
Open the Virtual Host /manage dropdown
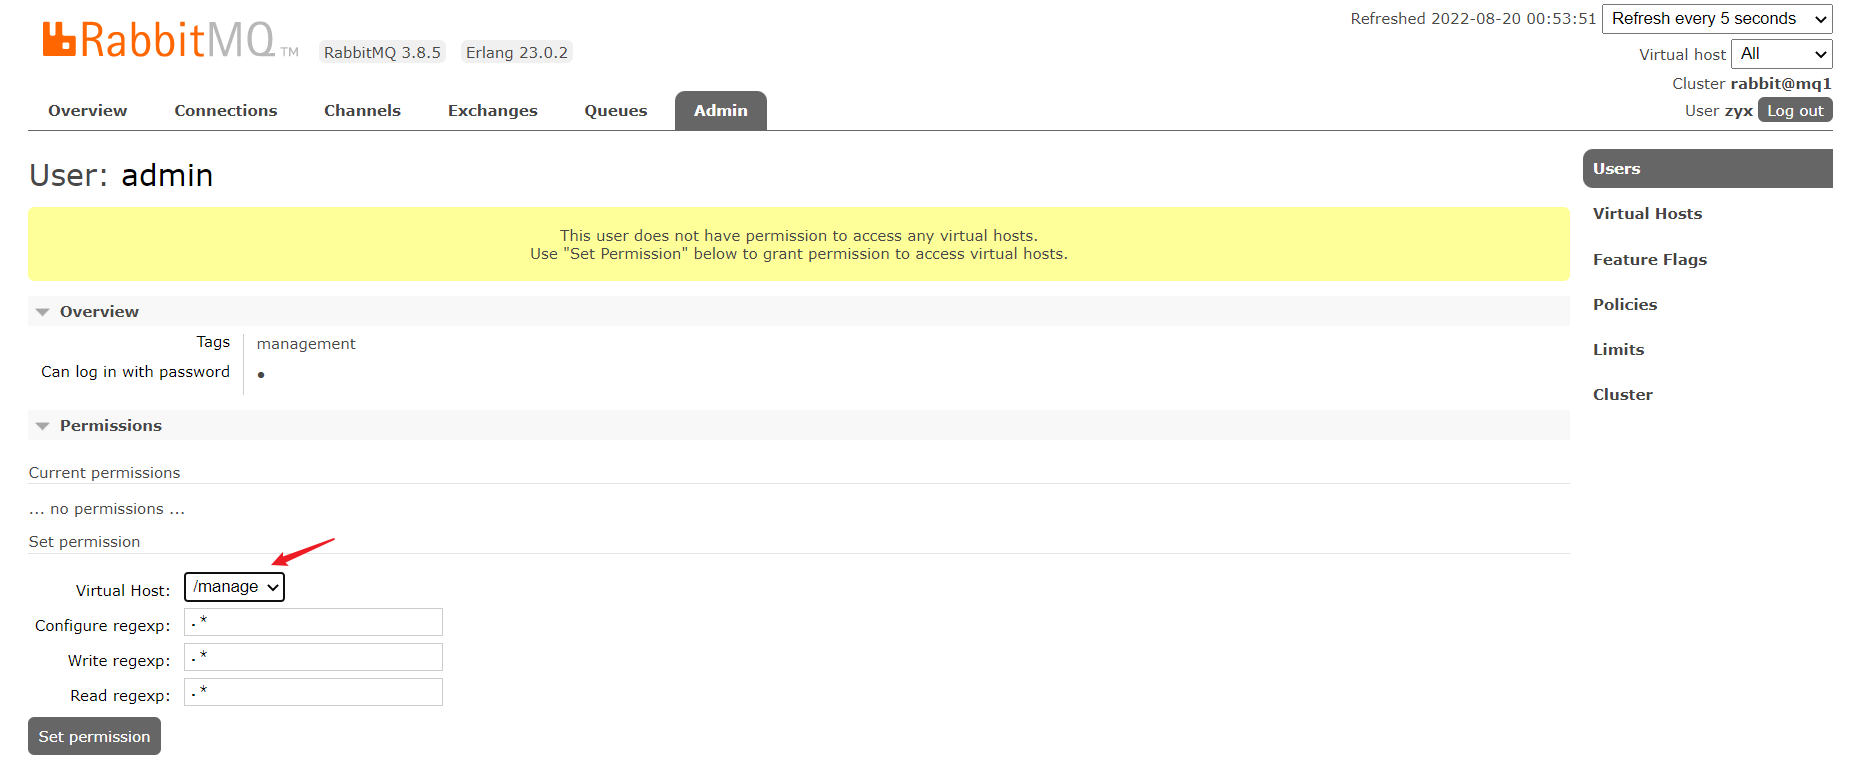[x=235, y=587]
